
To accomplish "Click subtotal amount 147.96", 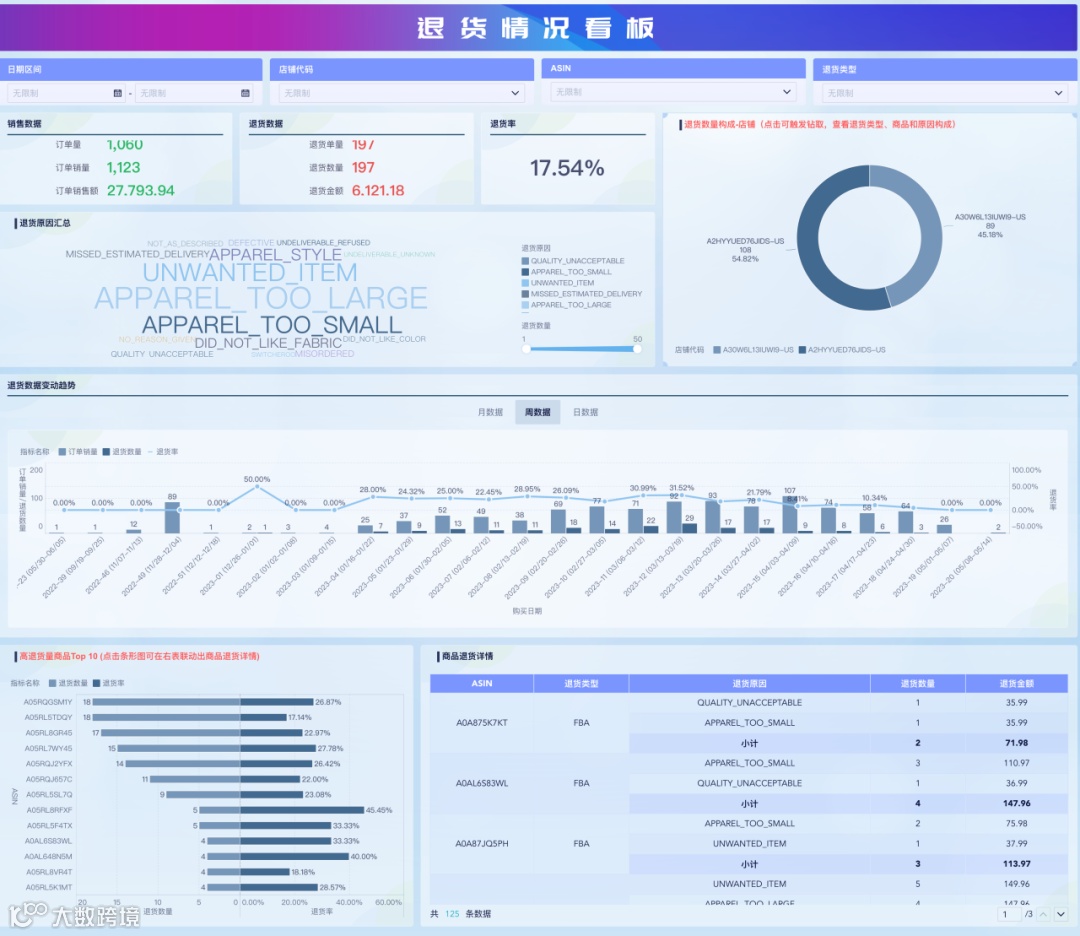I will 1016,804.
